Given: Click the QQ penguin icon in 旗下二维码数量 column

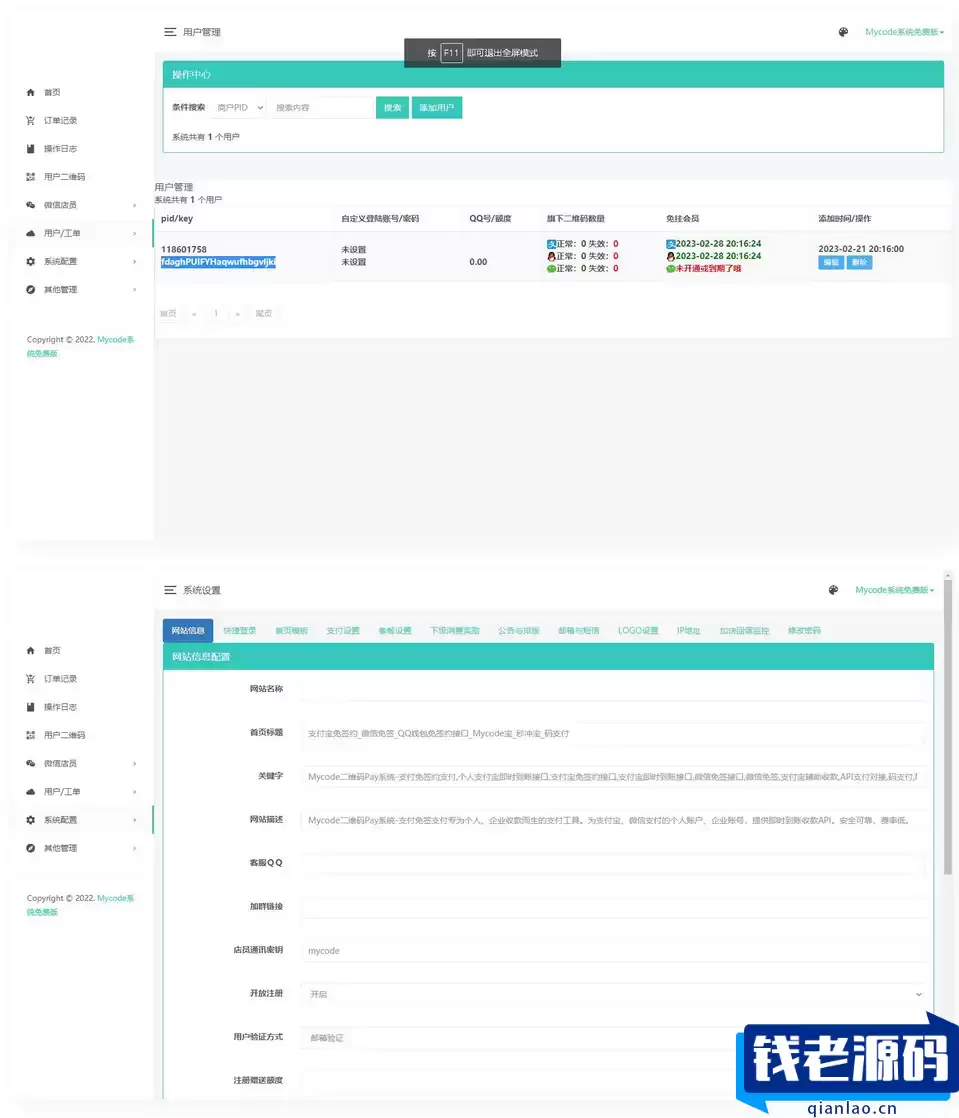Looking at the screenshot, I should point(551,256).
